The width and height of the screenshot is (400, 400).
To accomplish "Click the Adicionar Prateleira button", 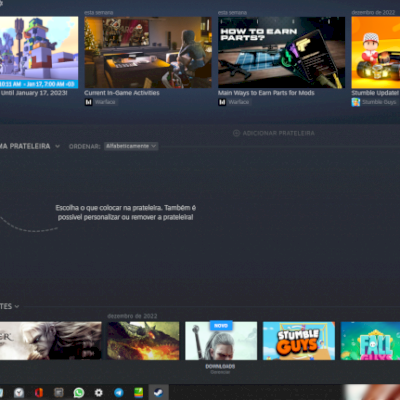I will point(274,133).
